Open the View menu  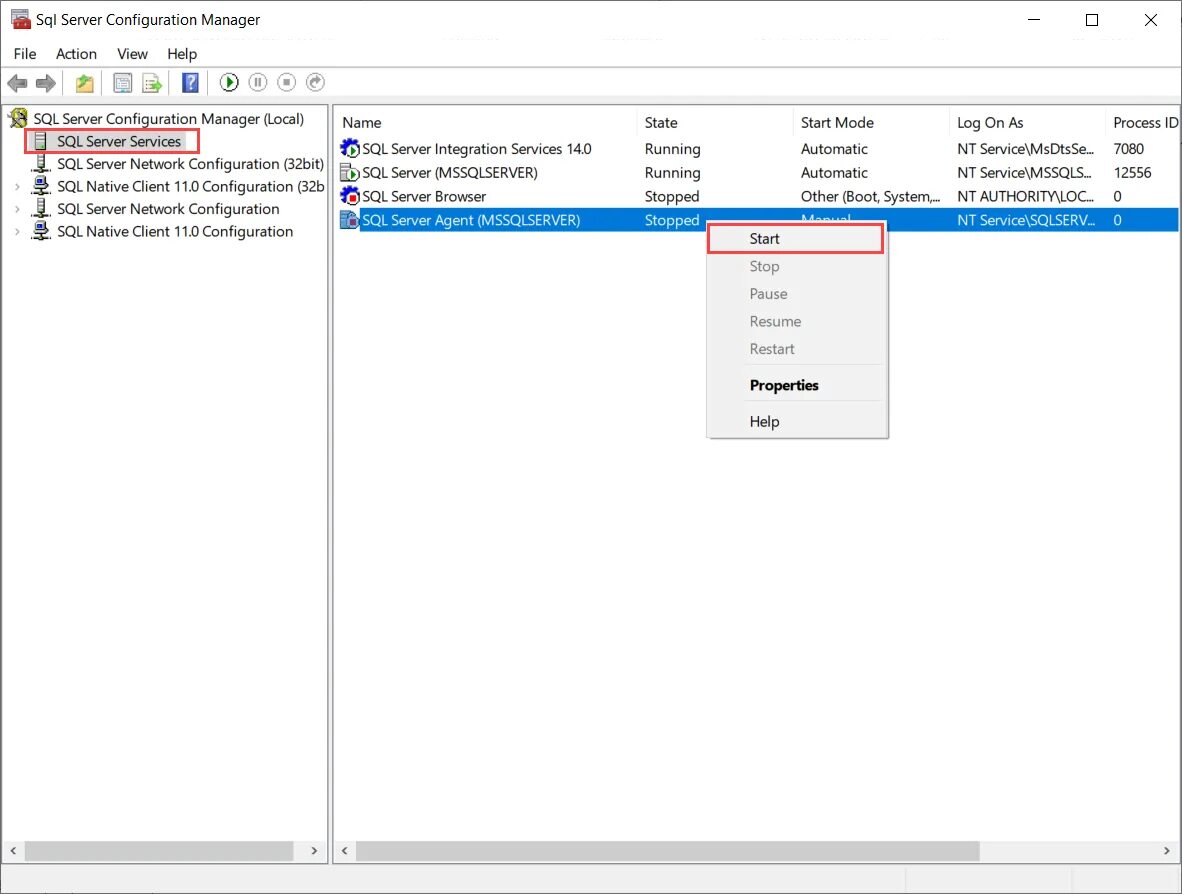pyautogui.click(x=132, y=54)
